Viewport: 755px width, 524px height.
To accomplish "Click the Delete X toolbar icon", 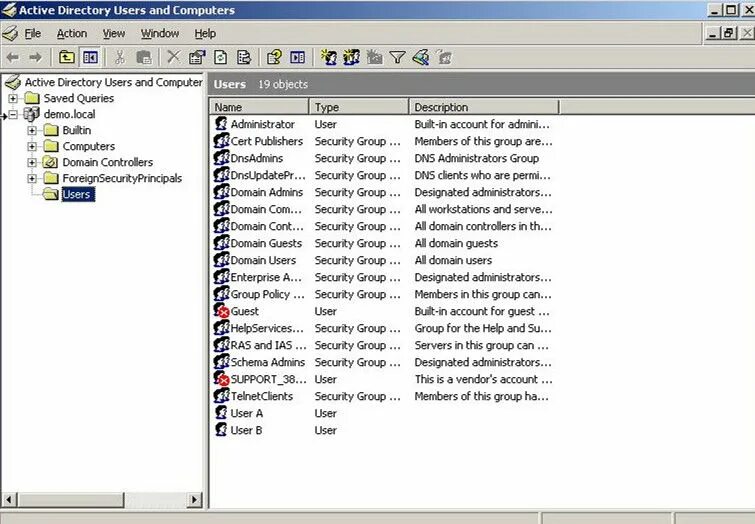I will [x=173, y=58].
